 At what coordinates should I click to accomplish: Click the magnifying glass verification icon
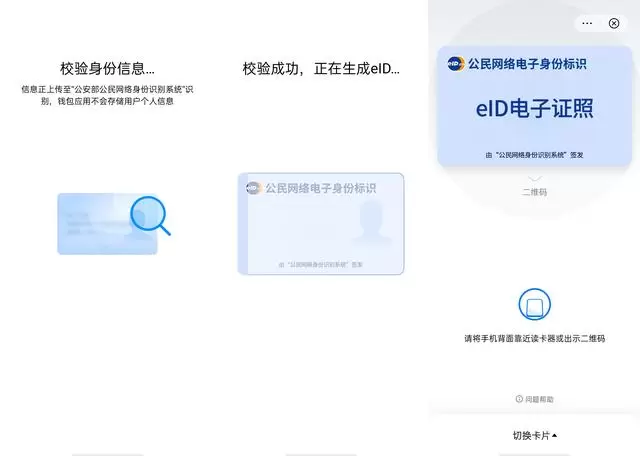(150, 214)
